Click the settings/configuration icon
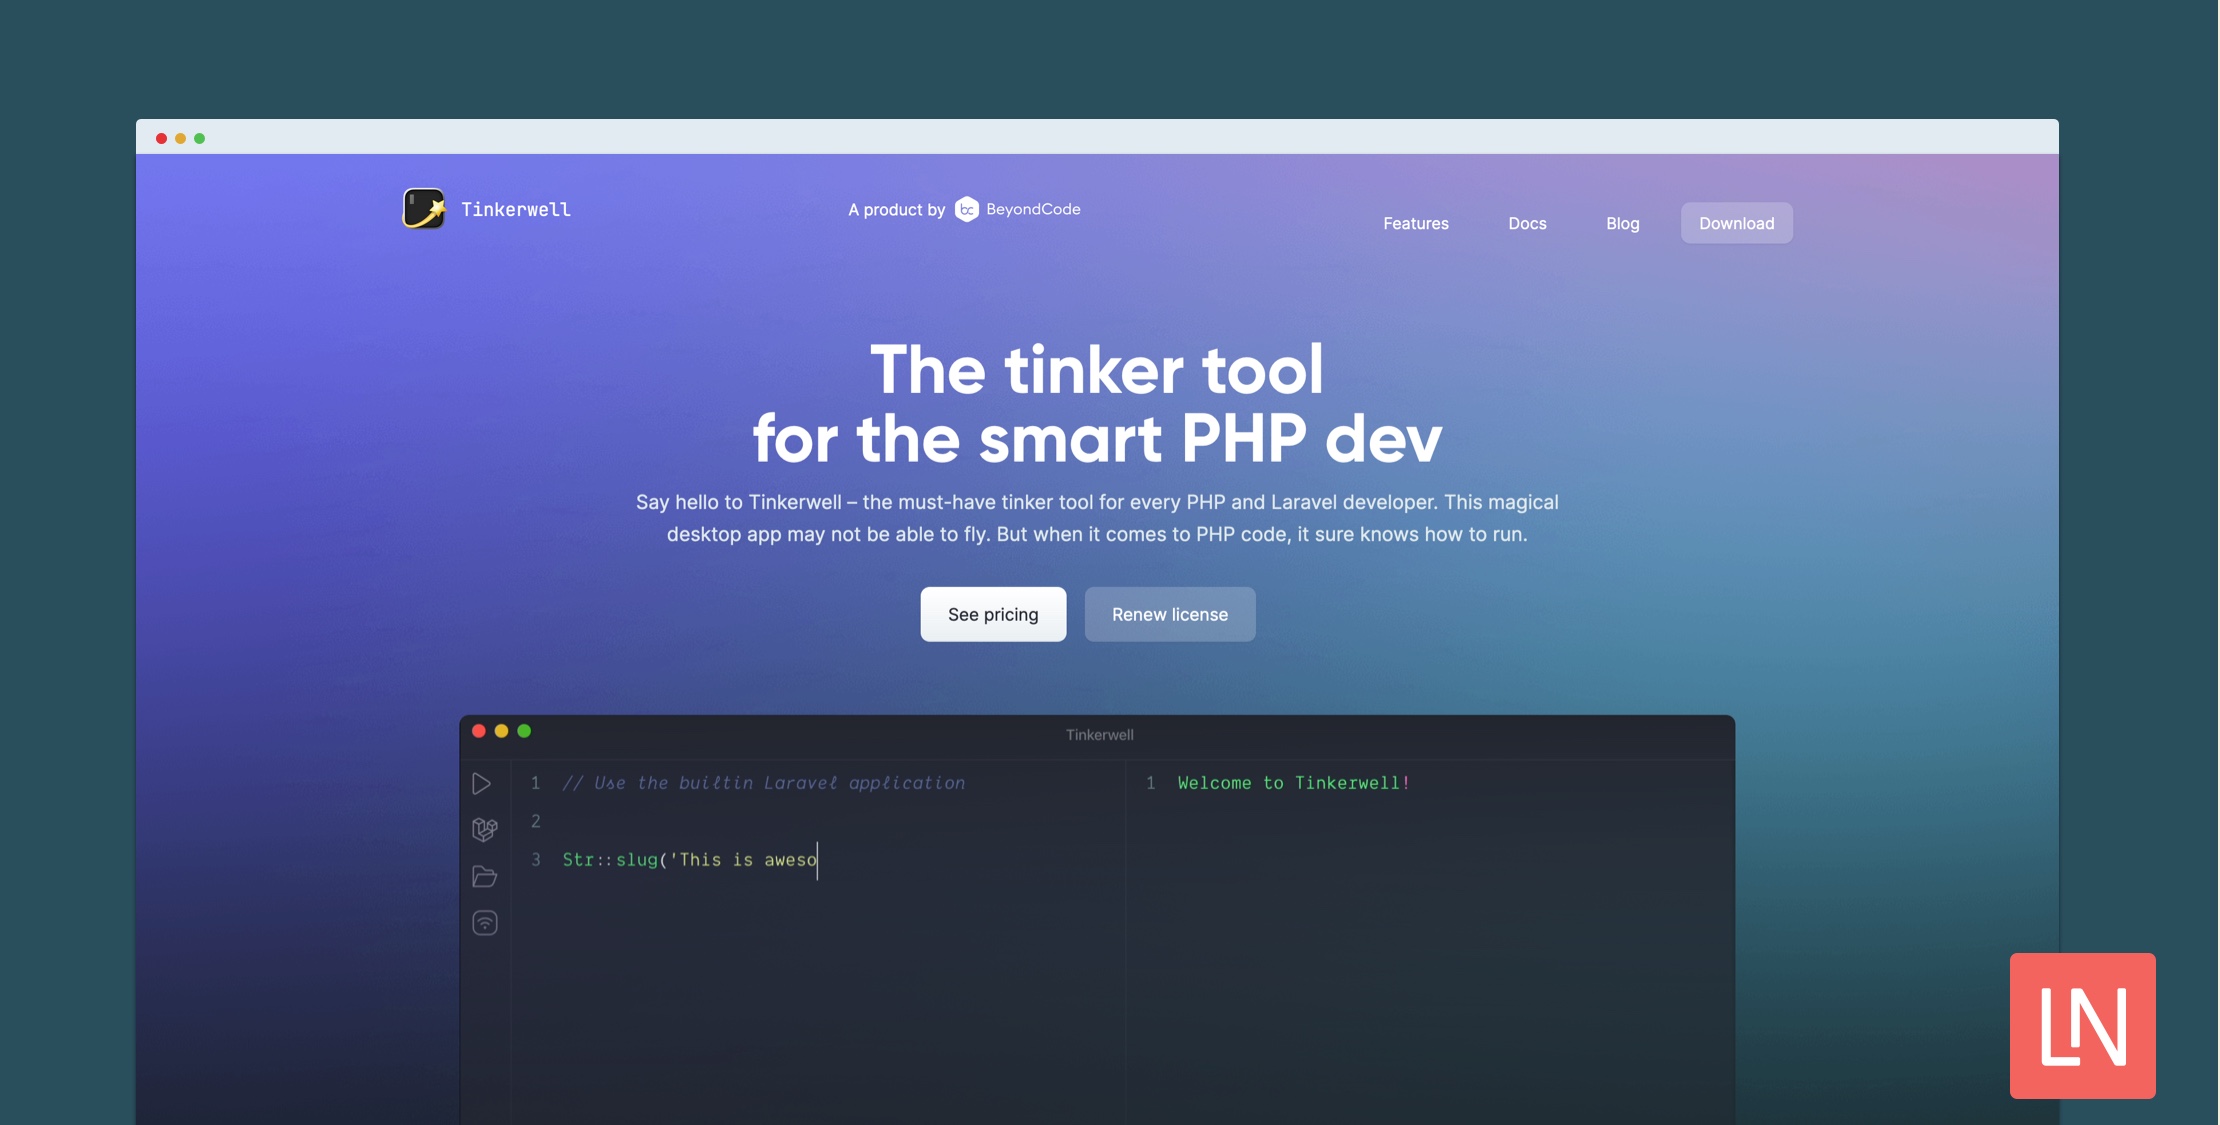Screen dimensions: 2220x1125 [483, 923]
